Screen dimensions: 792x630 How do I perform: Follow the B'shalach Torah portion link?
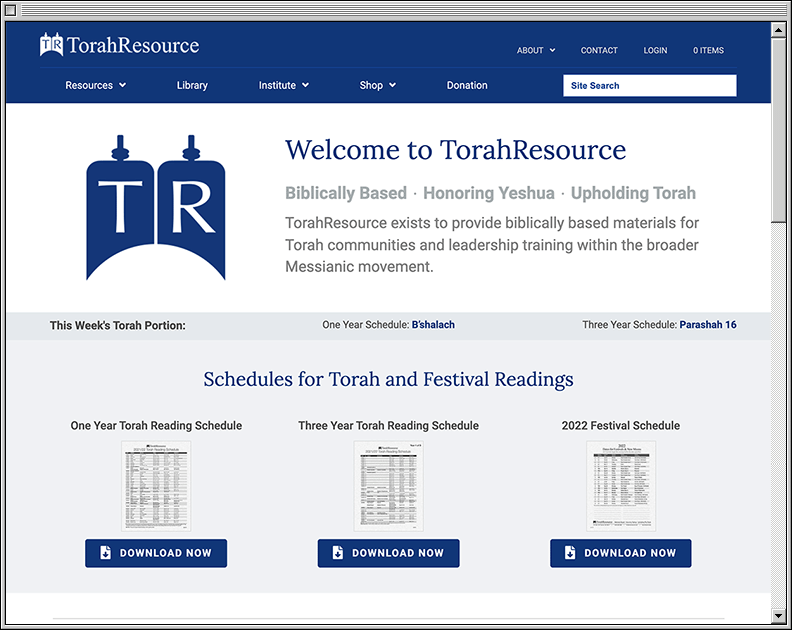click(x=433, y=325)
